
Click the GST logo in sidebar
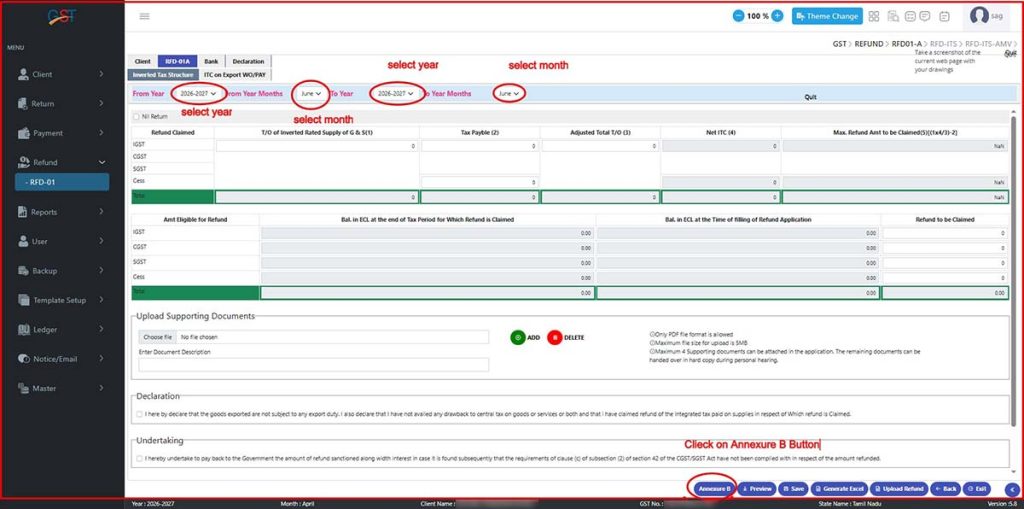pos(62,17)
